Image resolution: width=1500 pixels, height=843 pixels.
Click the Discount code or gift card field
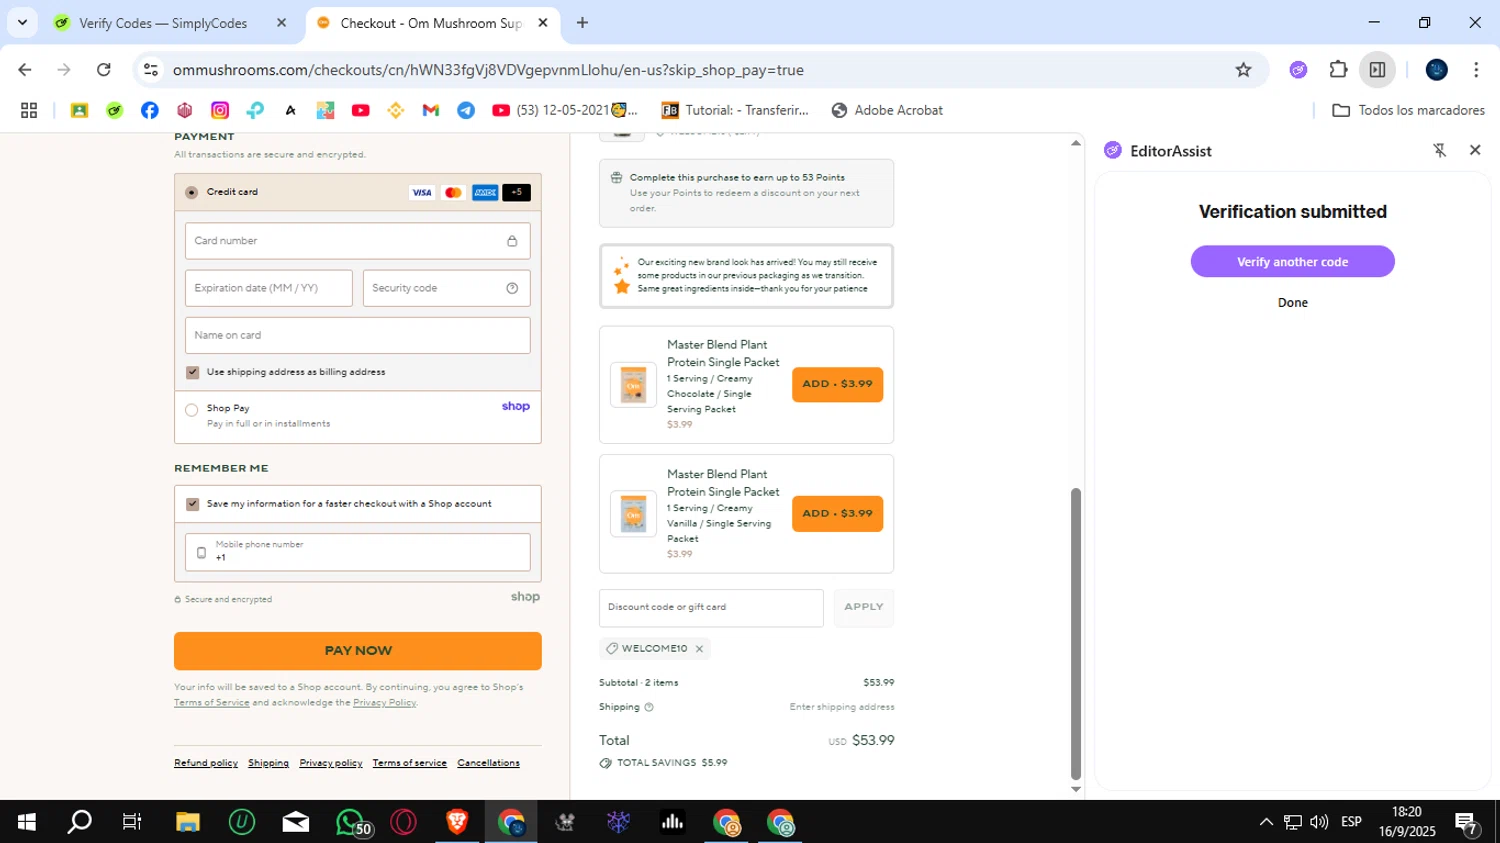(711, 607)
